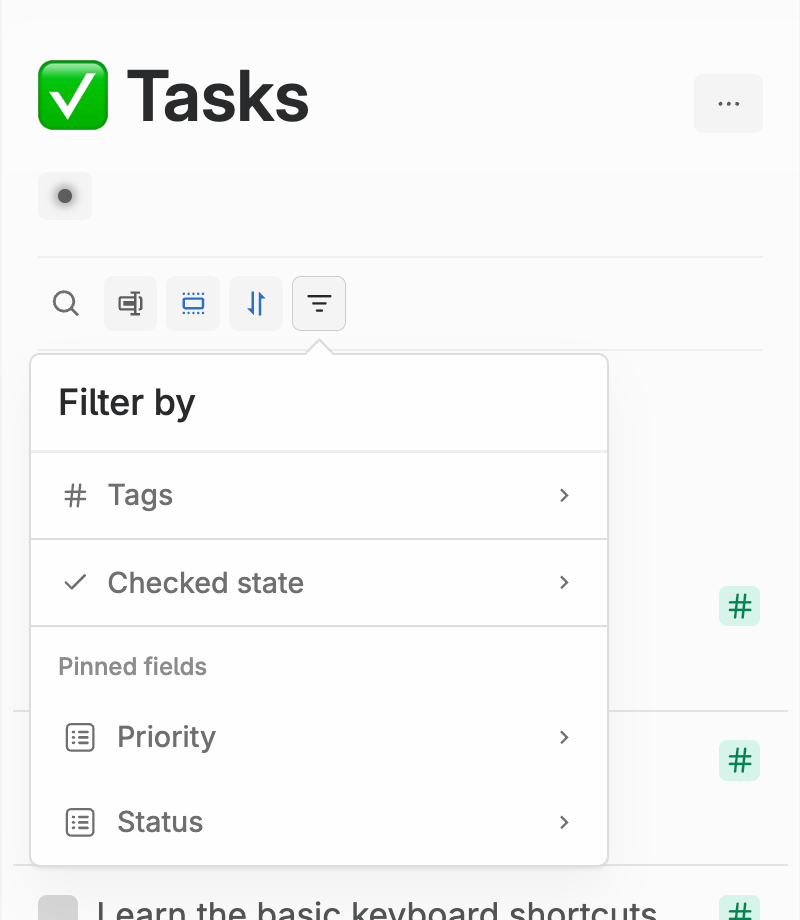
Task: Click the second green hashtag tag badge
Action: coord(740,760)
